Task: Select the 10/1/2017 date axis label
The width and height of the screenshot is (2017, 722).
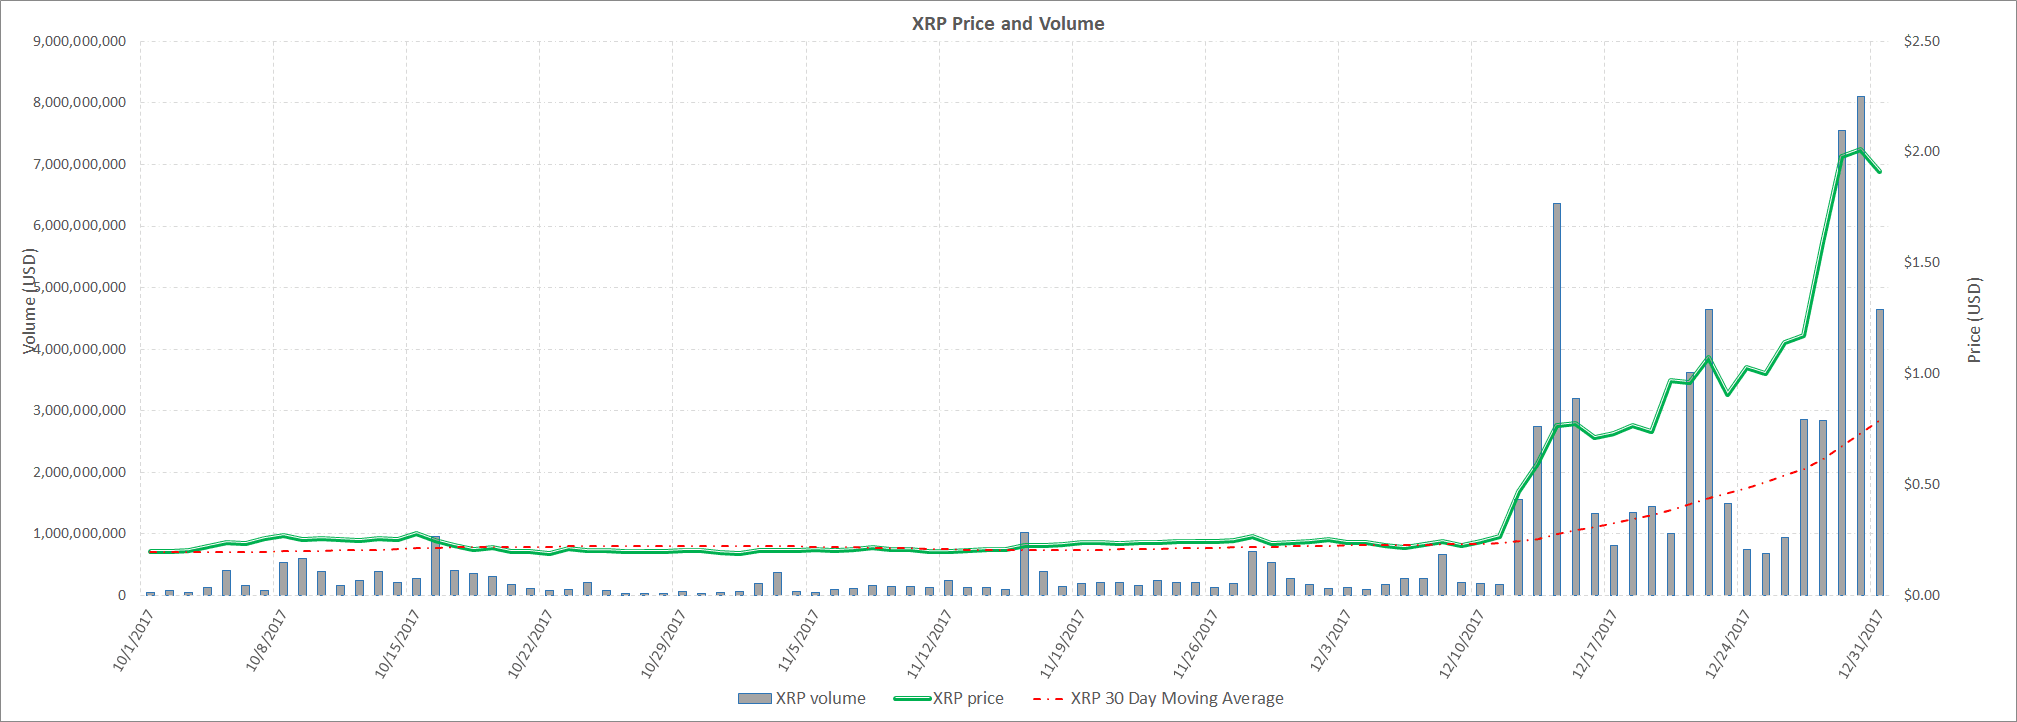Action: coord(132,640)
